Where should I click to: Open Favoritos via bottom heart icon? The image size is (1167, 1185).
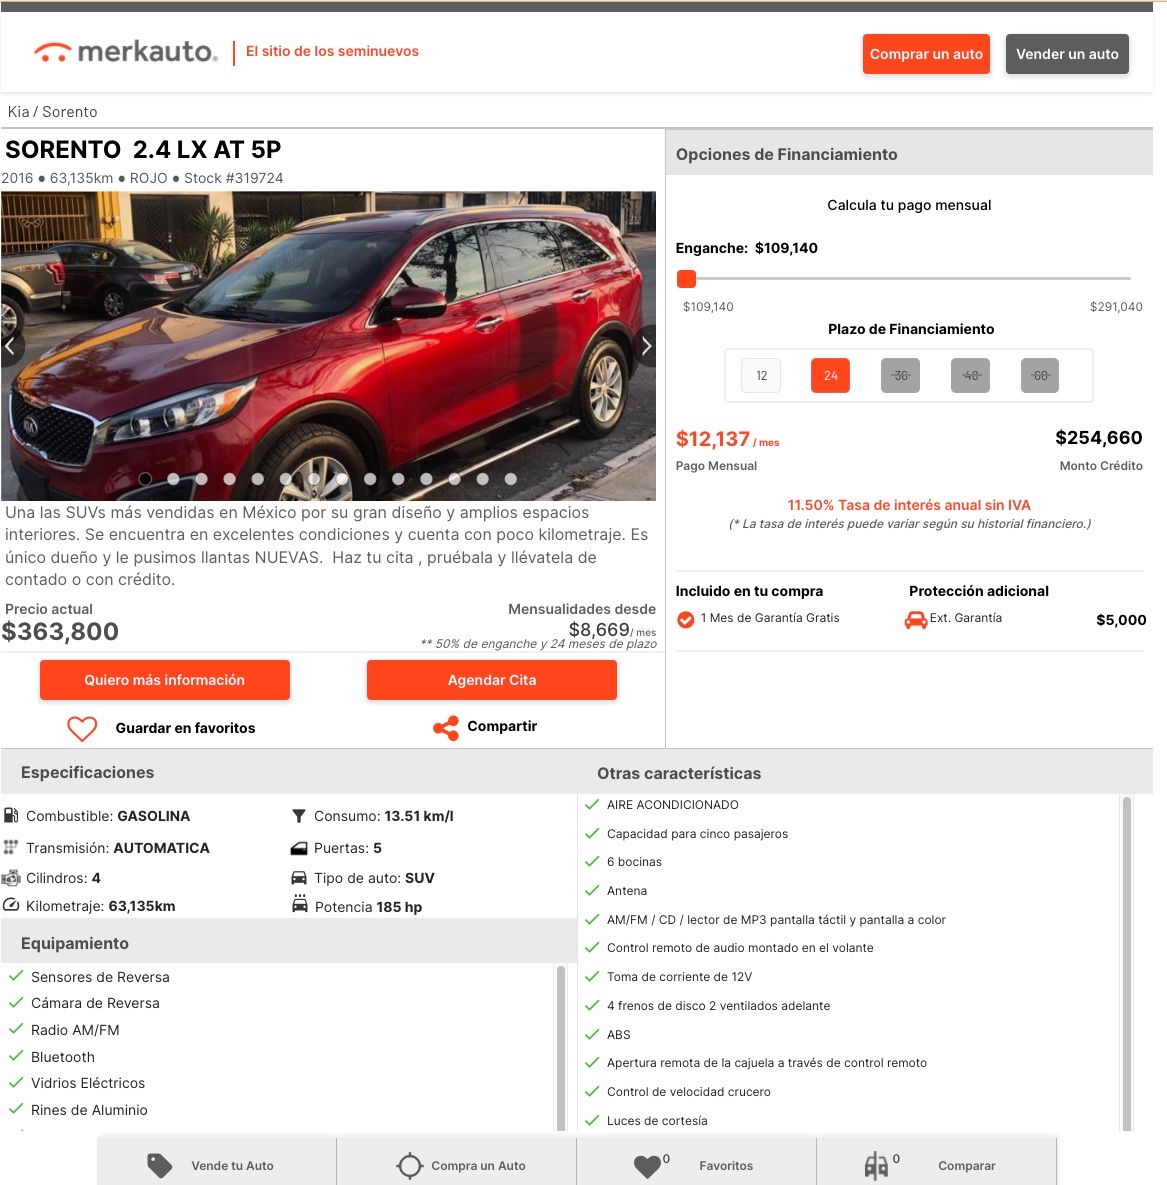647,1166
